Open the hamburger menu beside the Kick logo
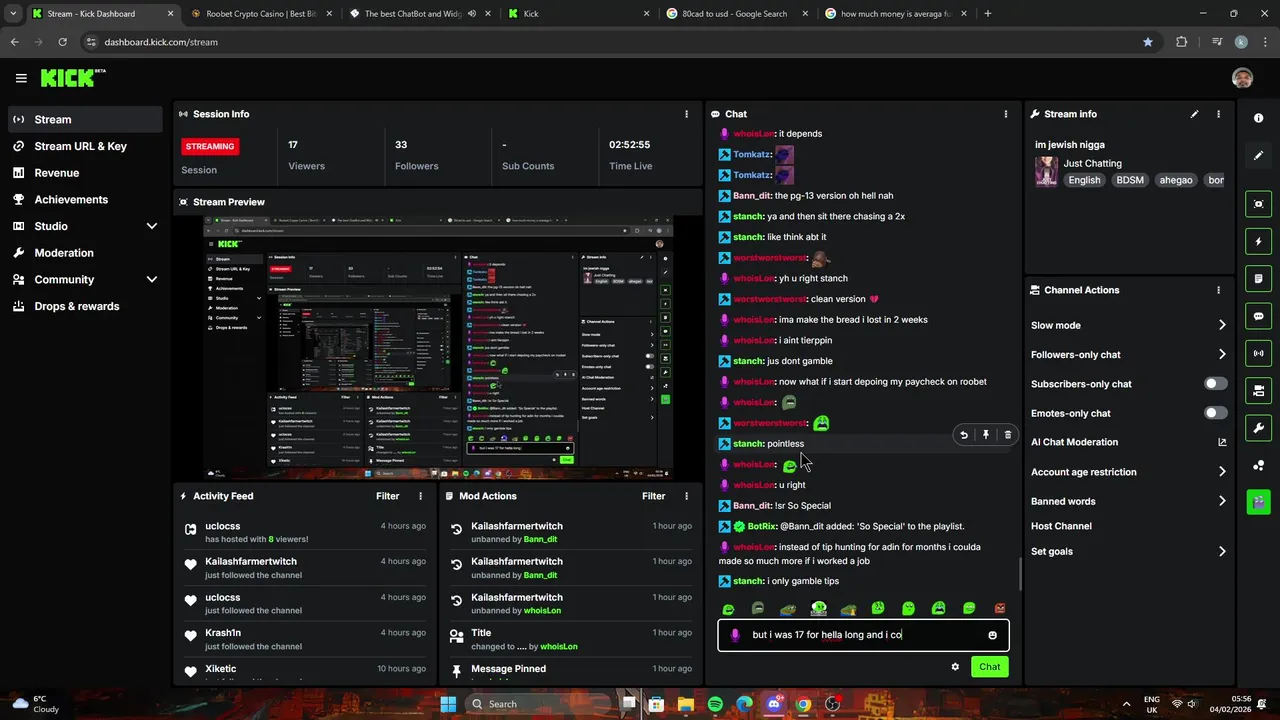This screenshot has height=720, width=1280. [21, 78]
